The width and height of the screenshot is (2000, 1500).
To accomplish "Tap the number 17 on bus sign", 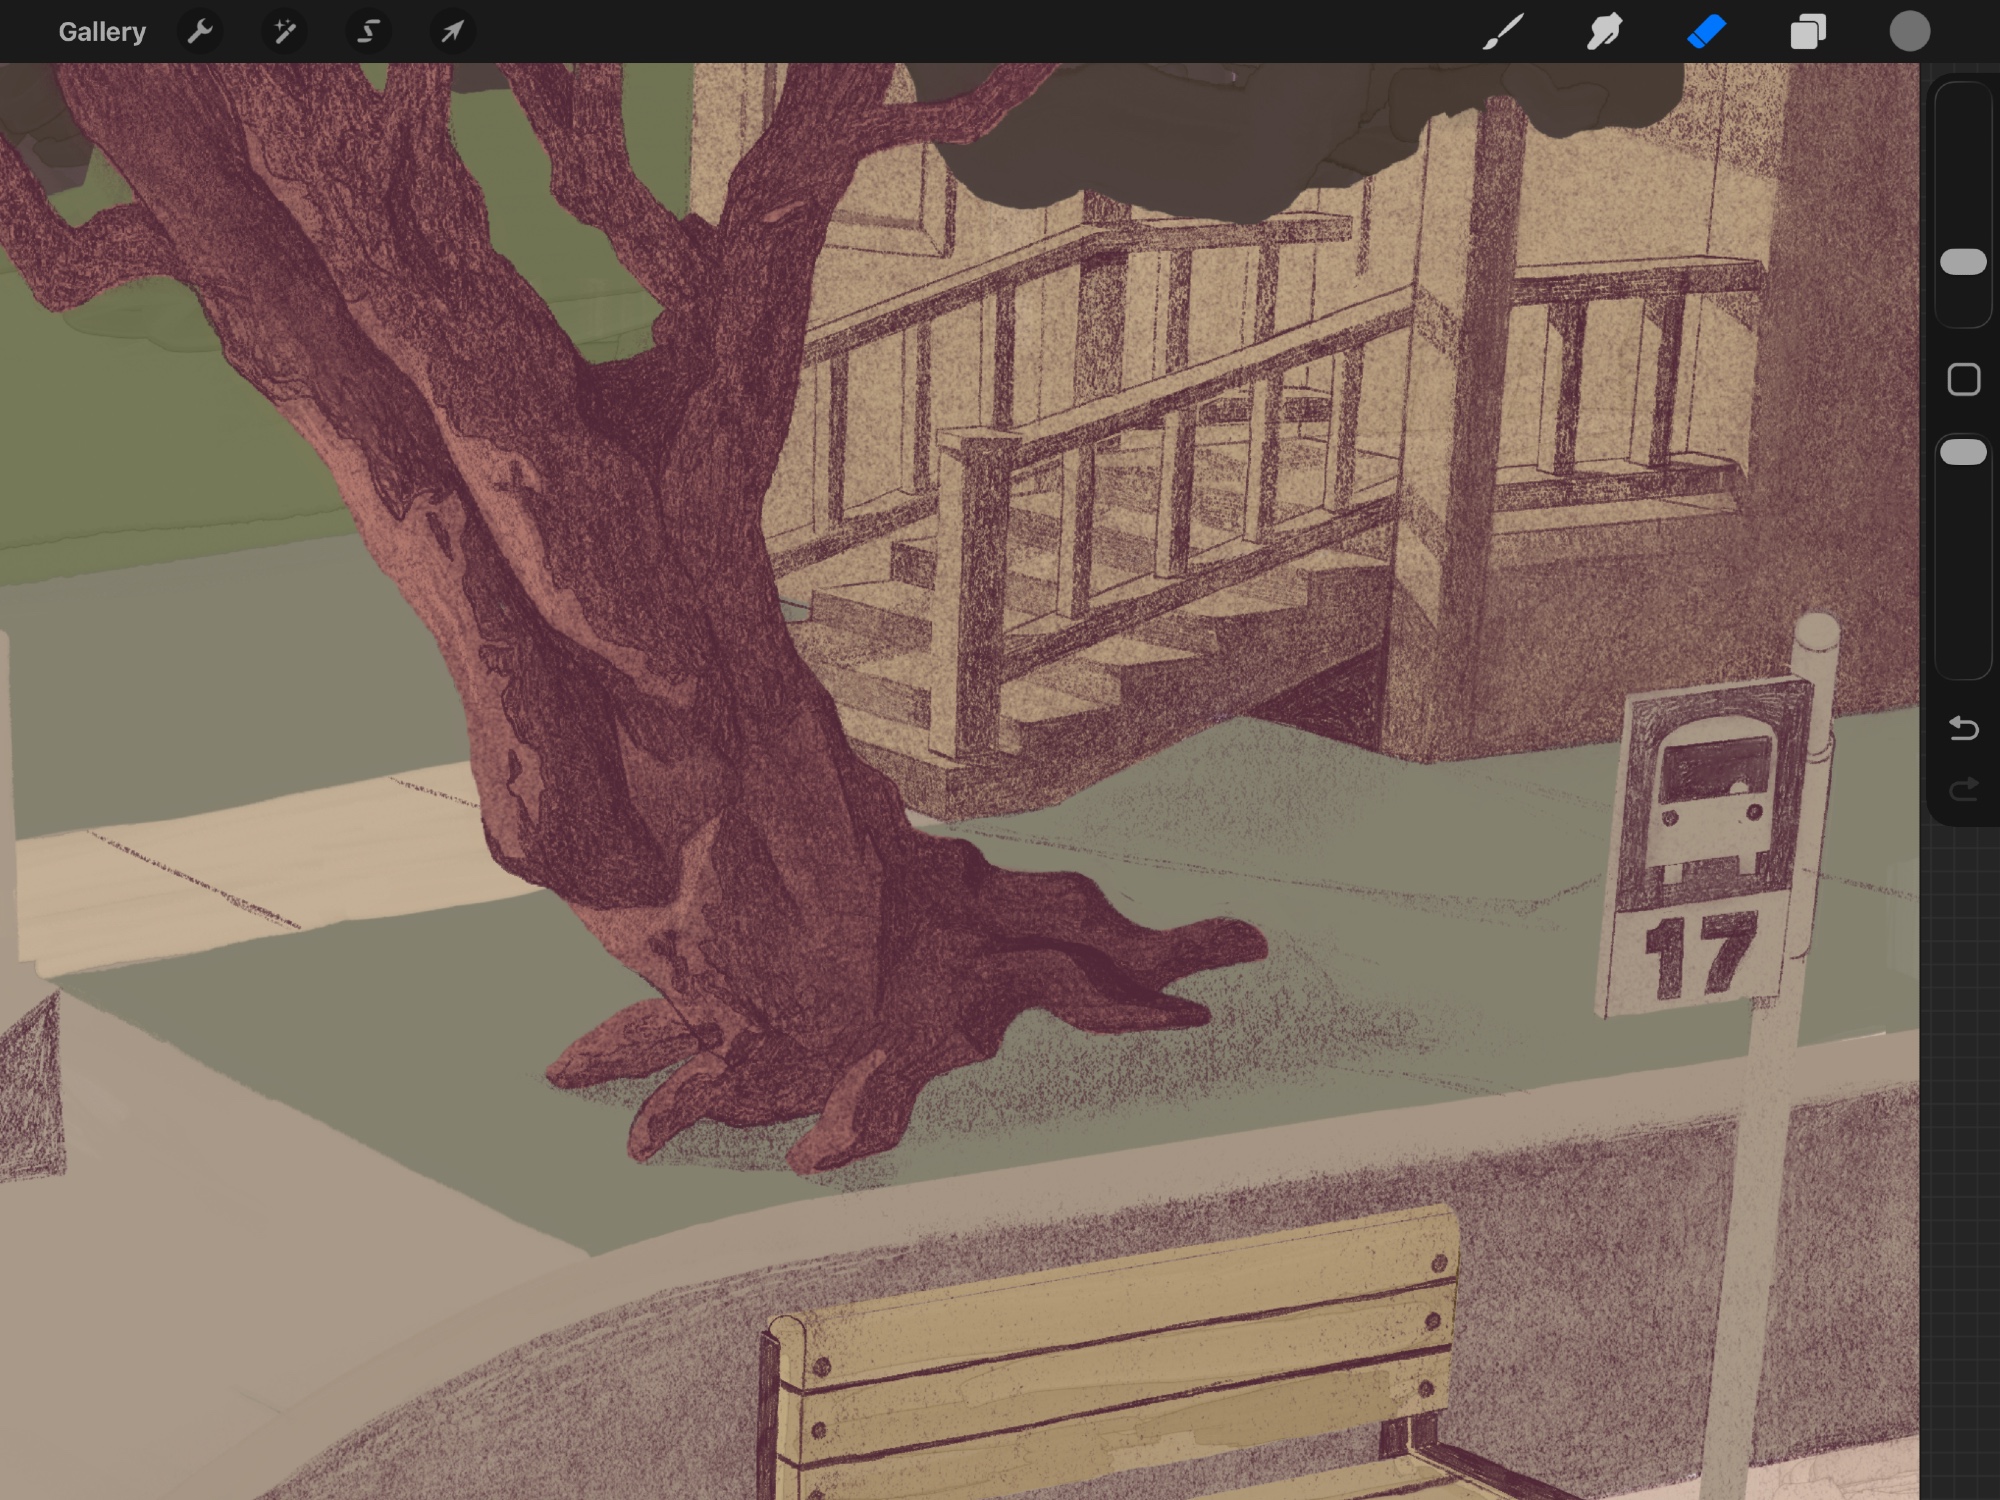I will tap(1700, 955).
